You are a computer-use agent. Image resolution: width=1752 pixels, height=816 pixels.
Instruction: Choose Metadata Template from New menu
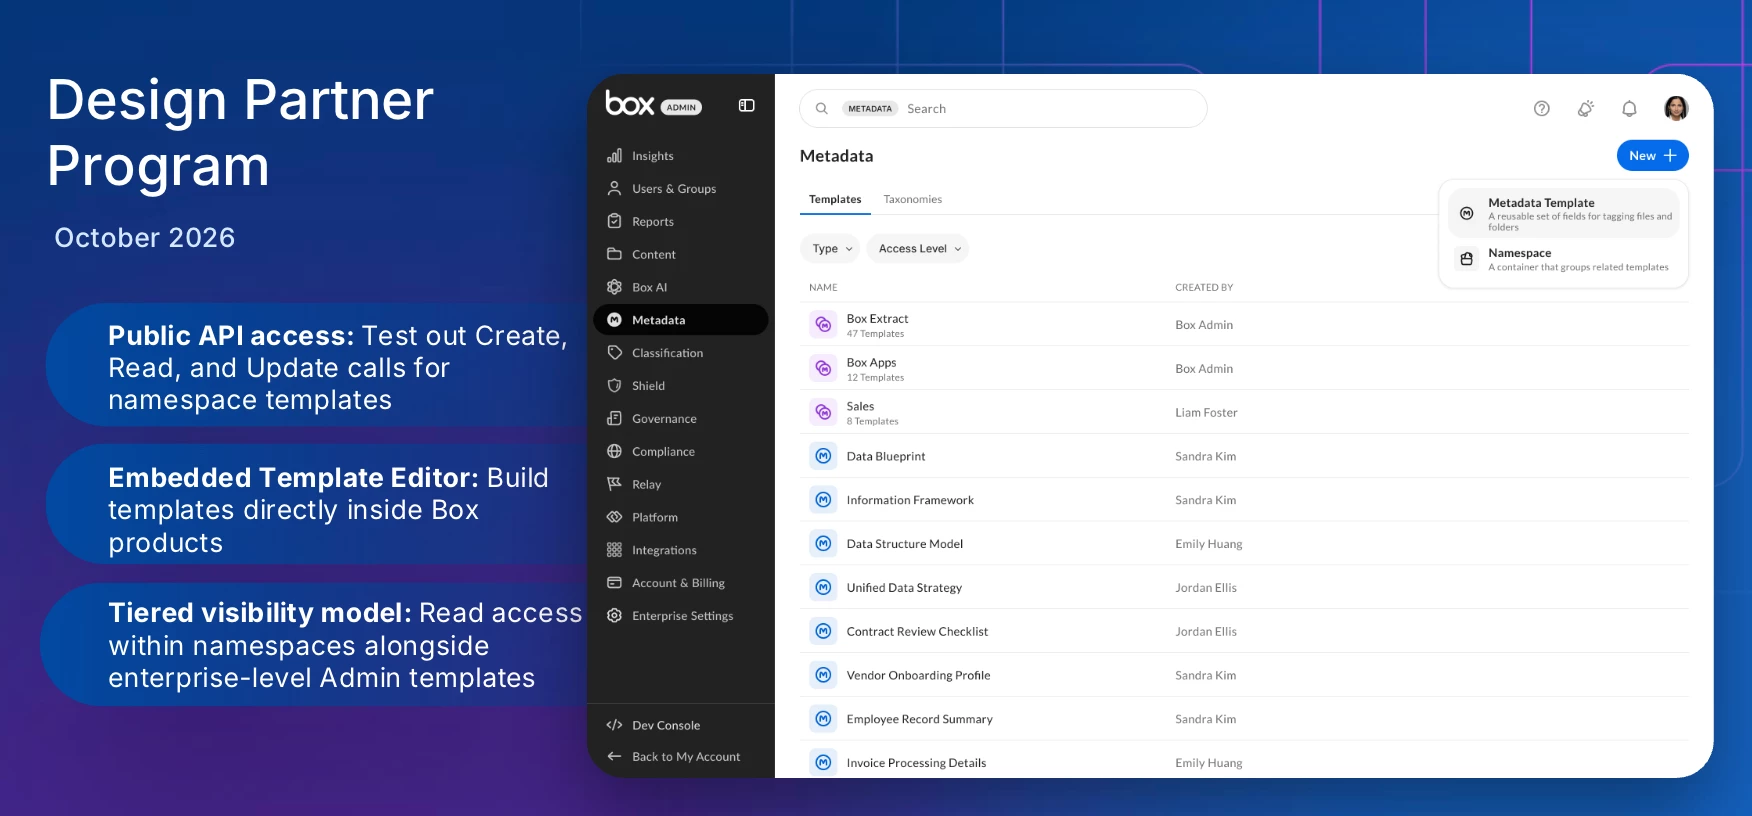pyautogui.click(x=1563, y=213)
